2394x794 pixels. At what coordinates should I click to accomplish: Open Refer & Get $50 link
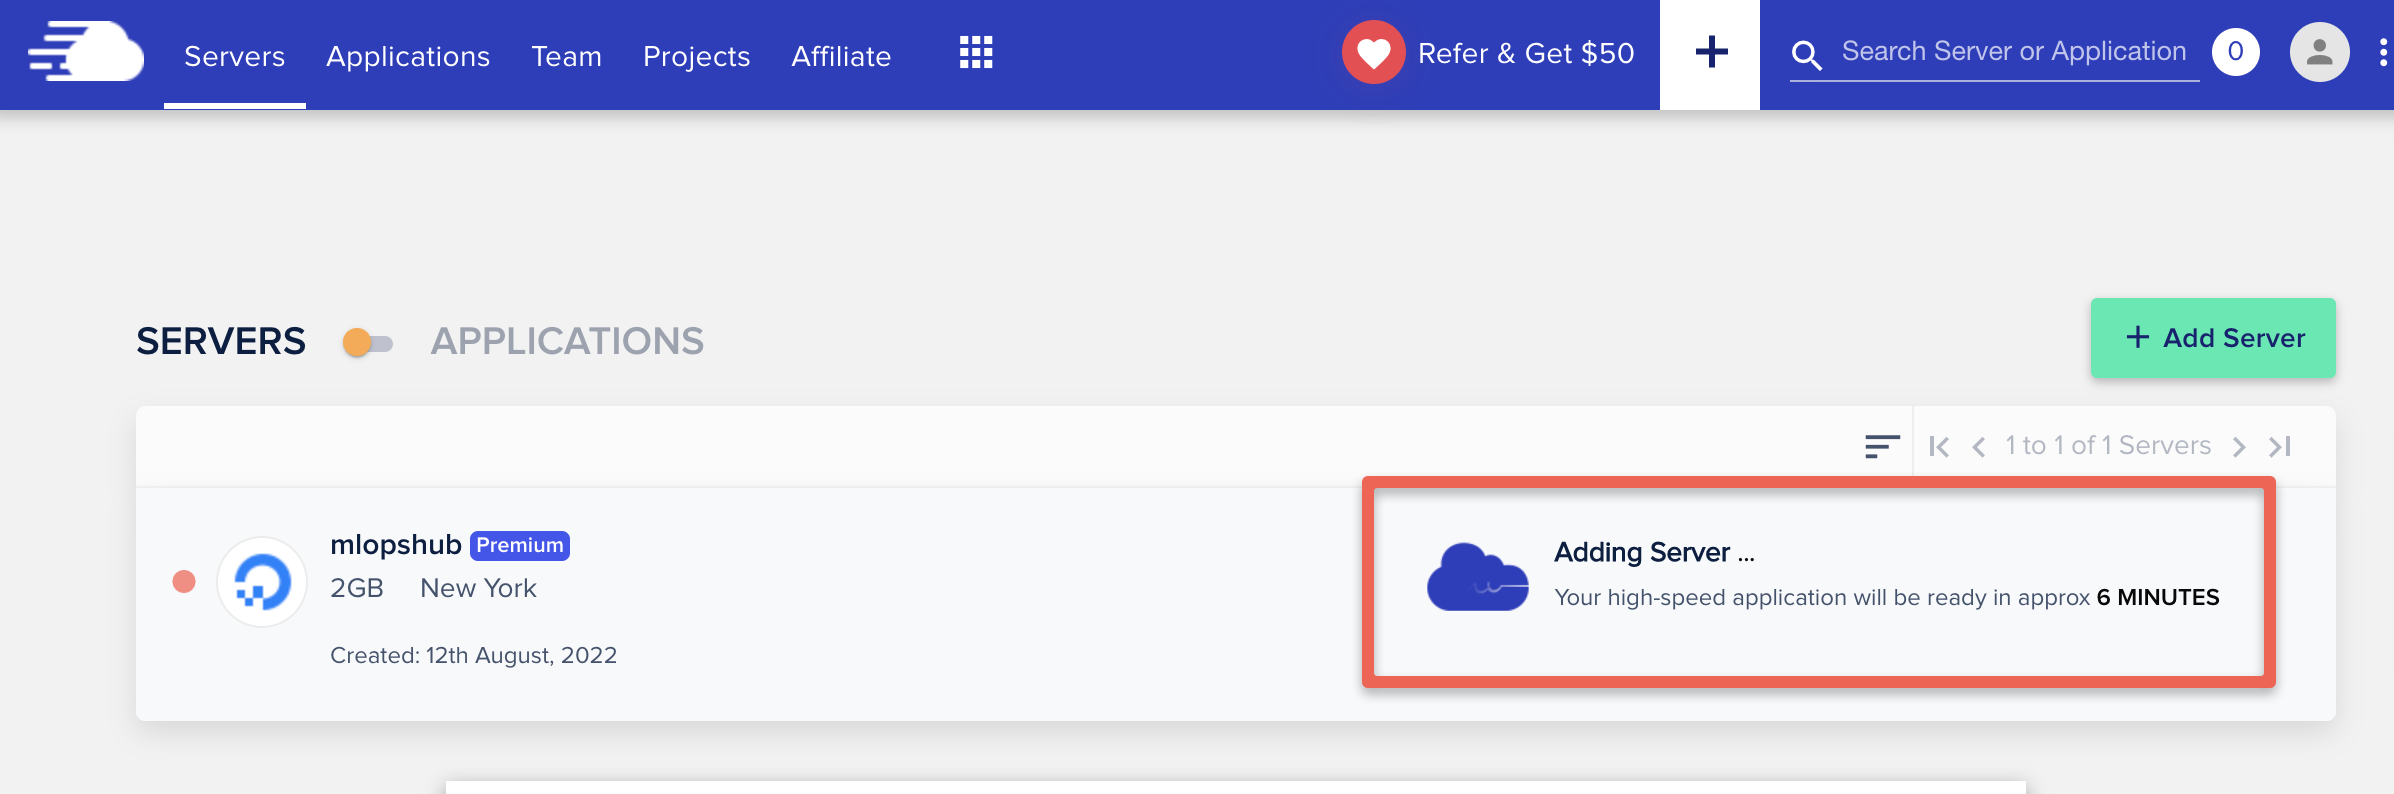pyautogui.click(x=1526, y=53)
